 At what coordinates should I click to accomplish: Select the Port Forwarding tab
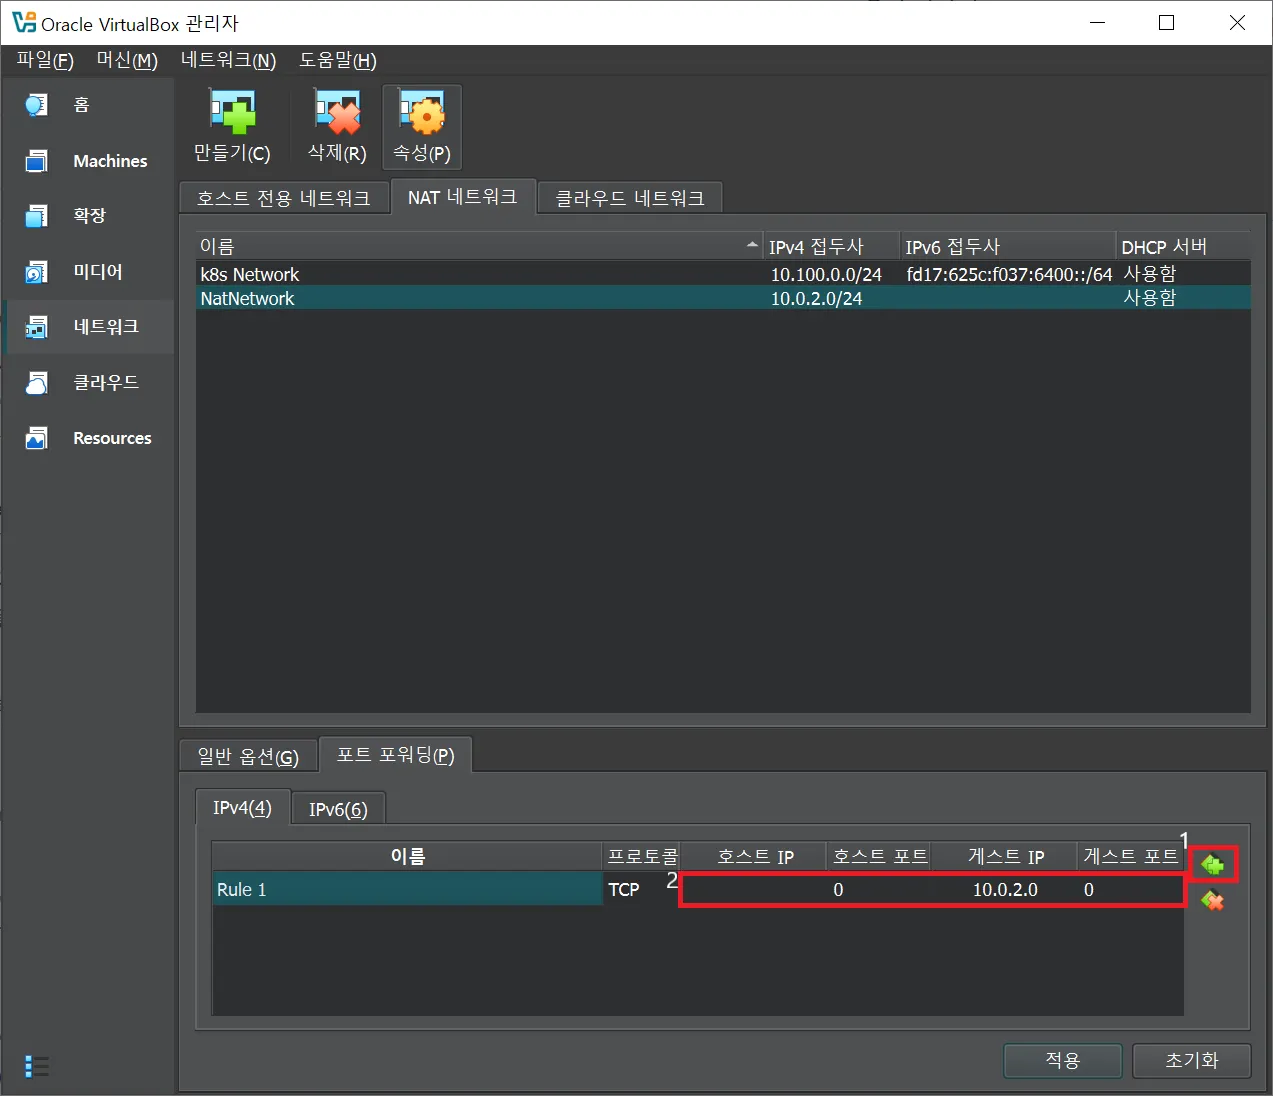(395, 755)
